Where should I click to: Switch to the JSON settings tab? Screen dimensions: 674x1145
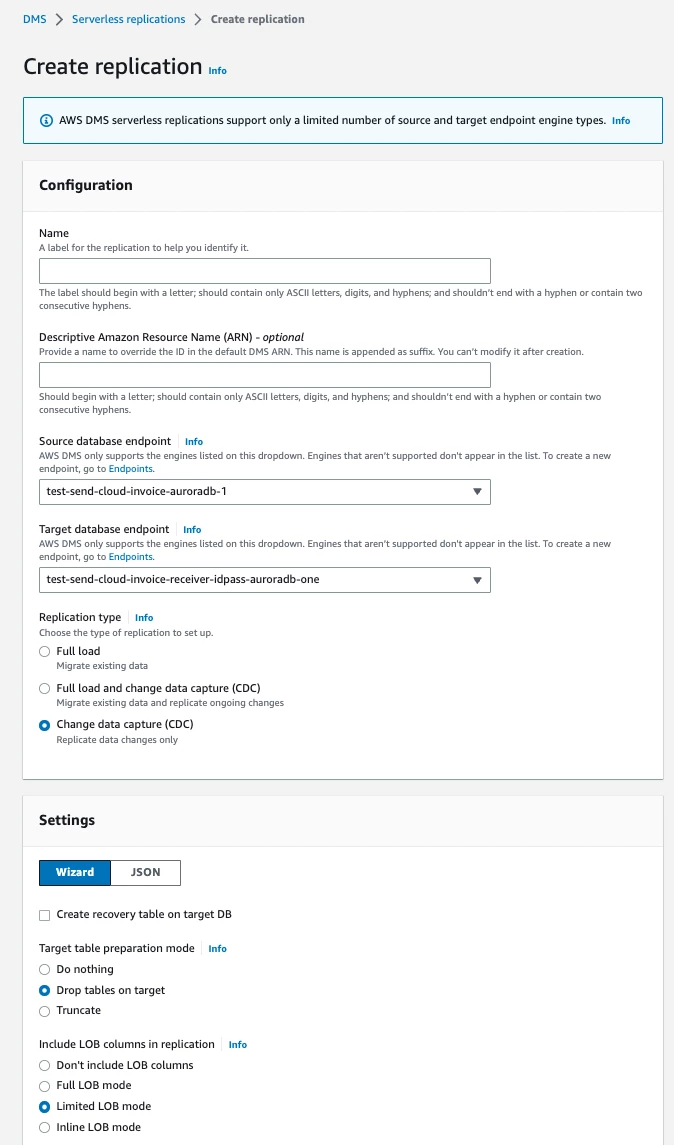(145, 873)
